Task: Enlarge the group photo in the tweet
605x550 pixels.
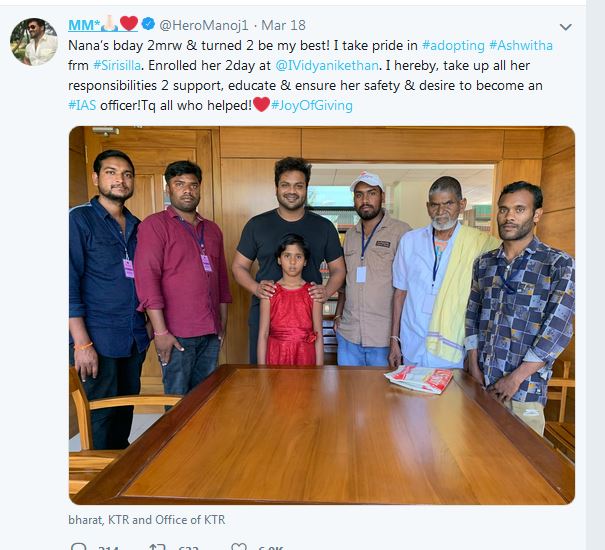Action: click(x=322, y=315)
